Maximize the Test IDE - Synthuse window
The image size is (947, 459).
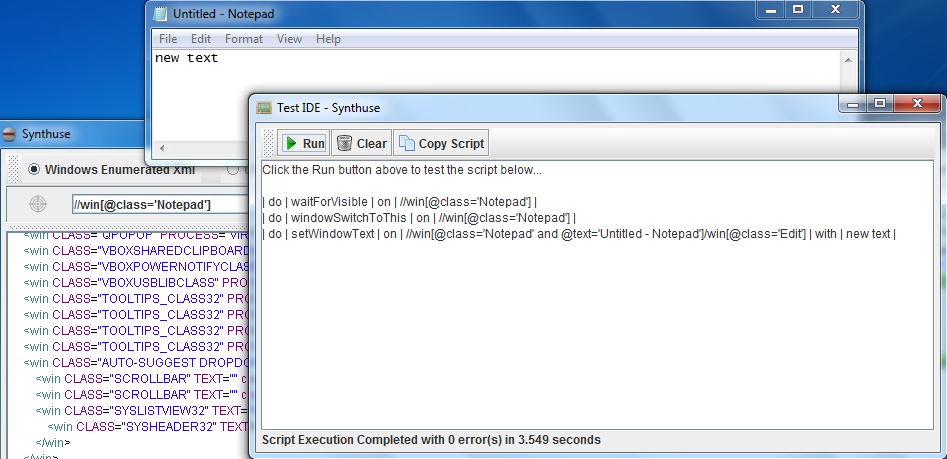[880, 103]
